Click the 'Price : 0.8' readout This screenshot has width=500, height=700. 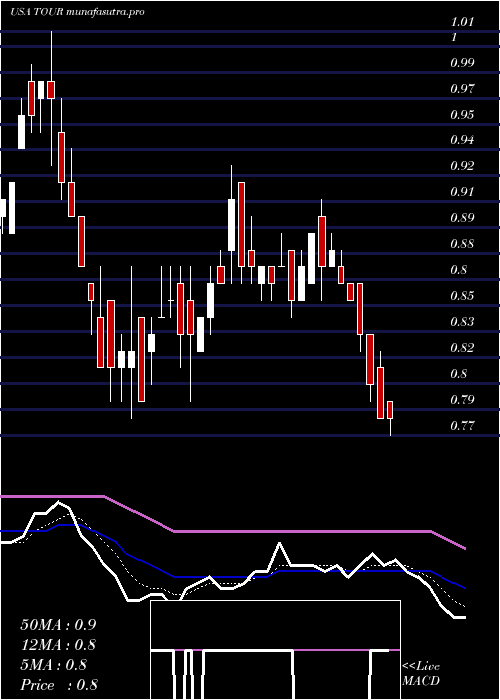(x=59, y=685)
